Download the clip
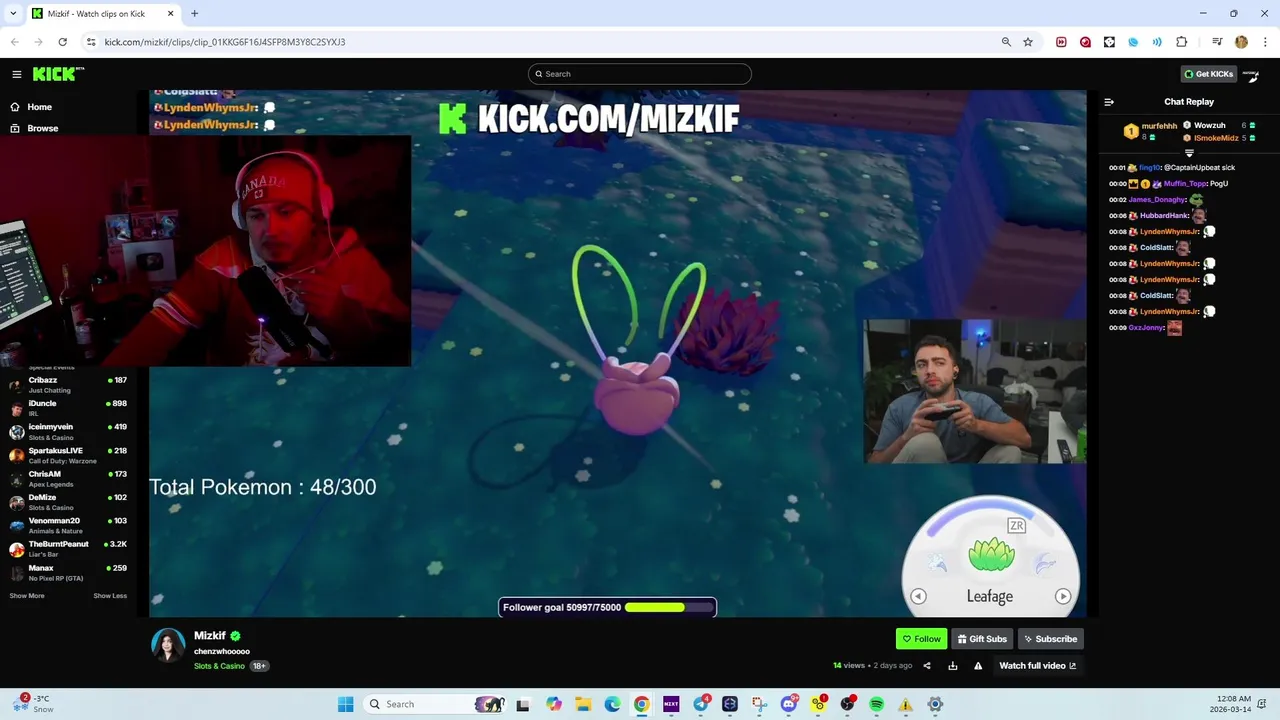This screenshot has width=1280, height=720. pyautogui.click(x=952, y=666)
